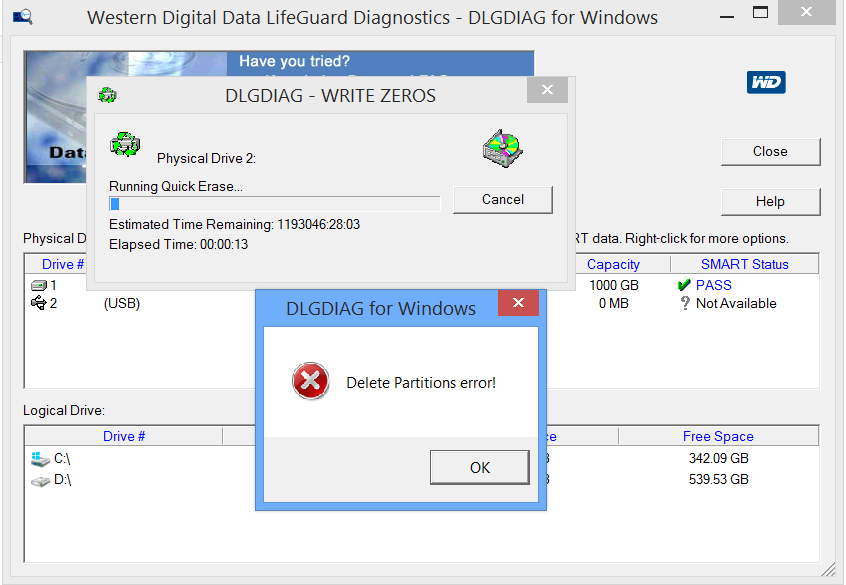846x585 pixels.
Task: Sort physical drives by Capacity column header
Action: pos(613,264)
